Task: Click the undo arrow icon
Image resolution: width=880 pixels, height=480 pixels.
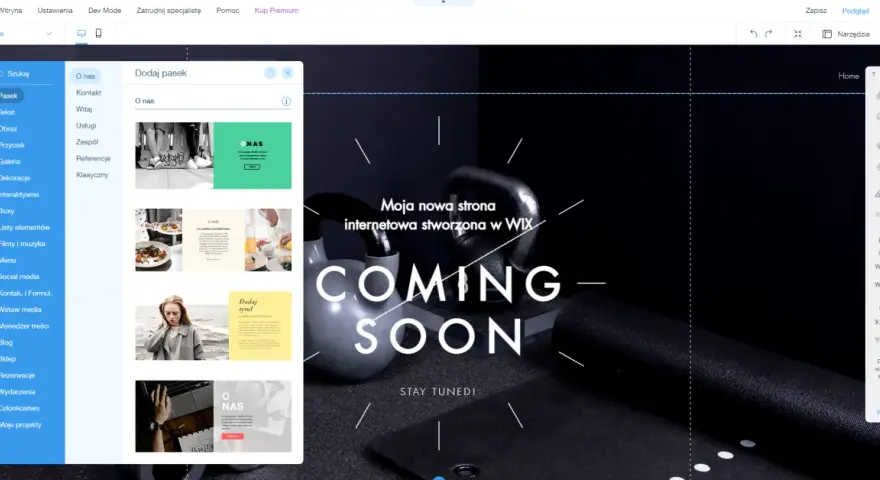Action: click(753, 34)
